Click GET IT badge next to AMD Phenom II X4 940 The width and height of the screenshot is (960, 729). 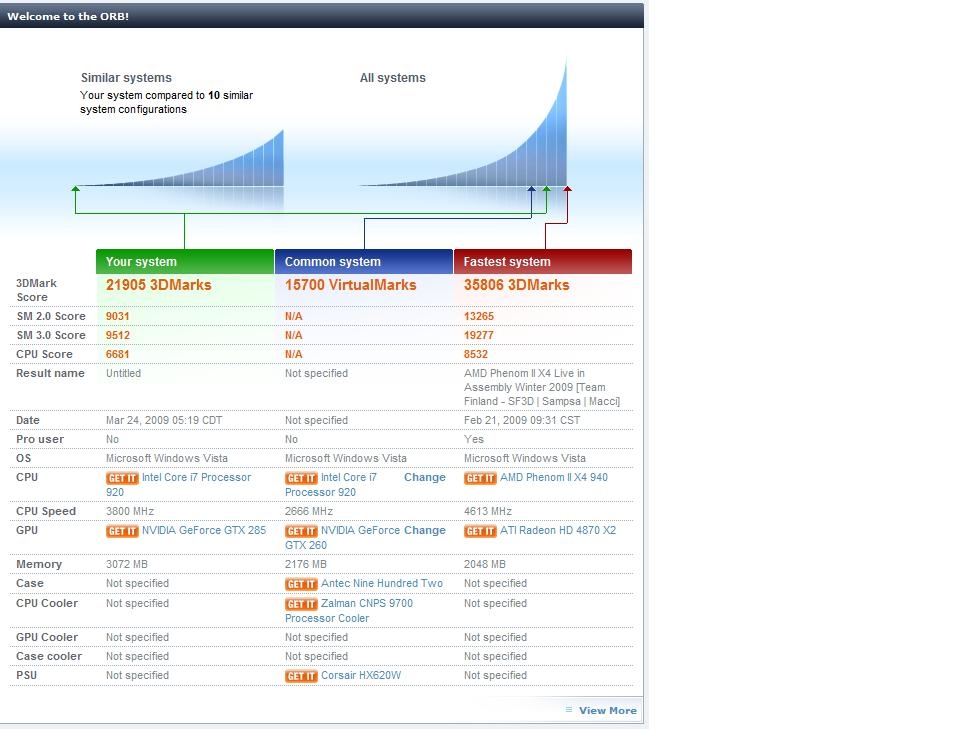click(480, 478)
